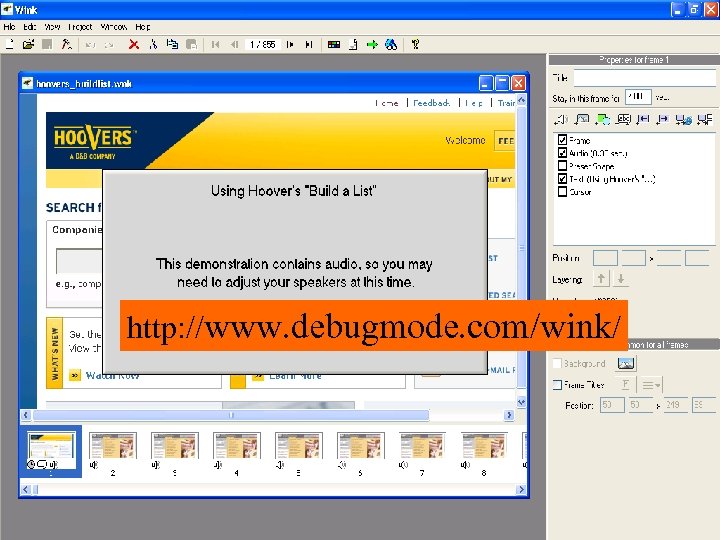Click the filmstrip scroll left arrow
720x540 pixels.
[26, 489]
